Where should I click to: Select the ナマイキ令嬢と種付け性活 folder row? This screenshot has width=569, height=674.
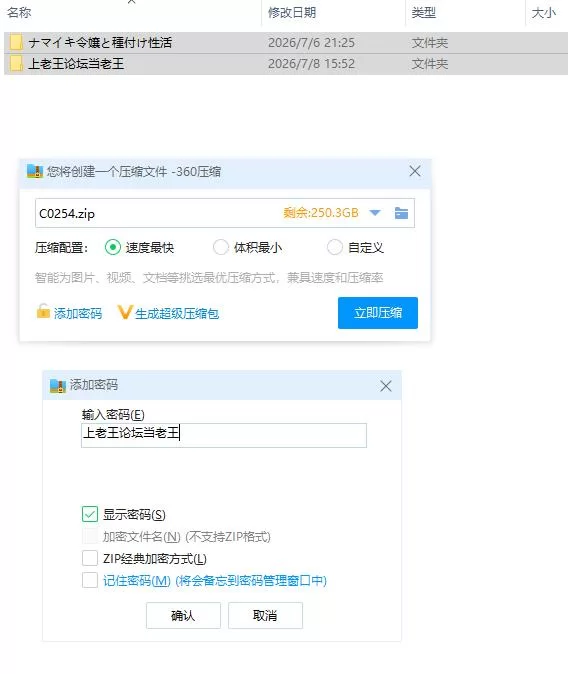point(286,43)
